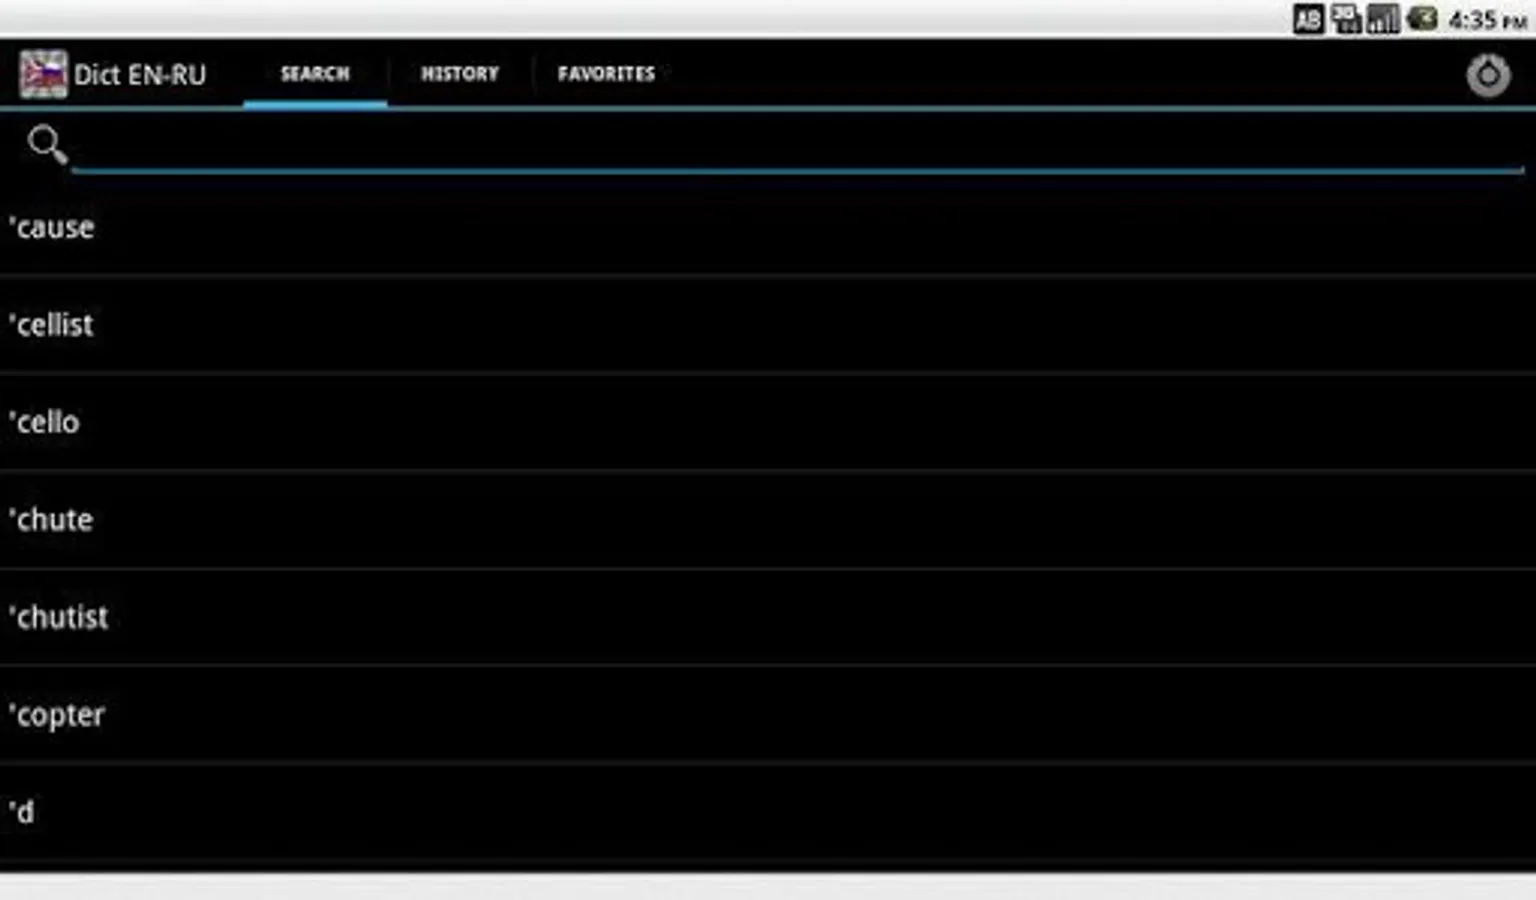Open the Dict EN-RU app icon

tap(43, 74)
